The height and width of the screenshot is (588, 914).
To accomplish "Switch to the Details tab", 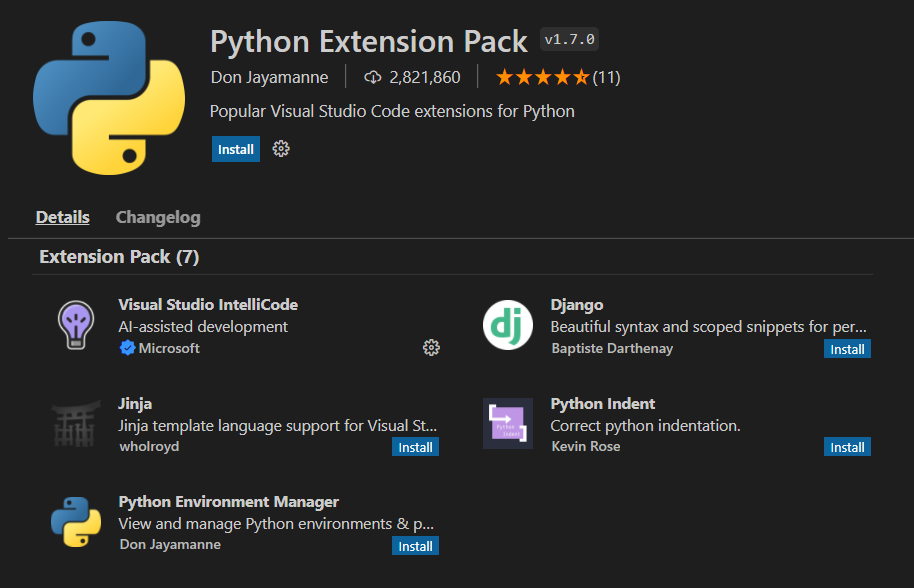I will point(62,217).
